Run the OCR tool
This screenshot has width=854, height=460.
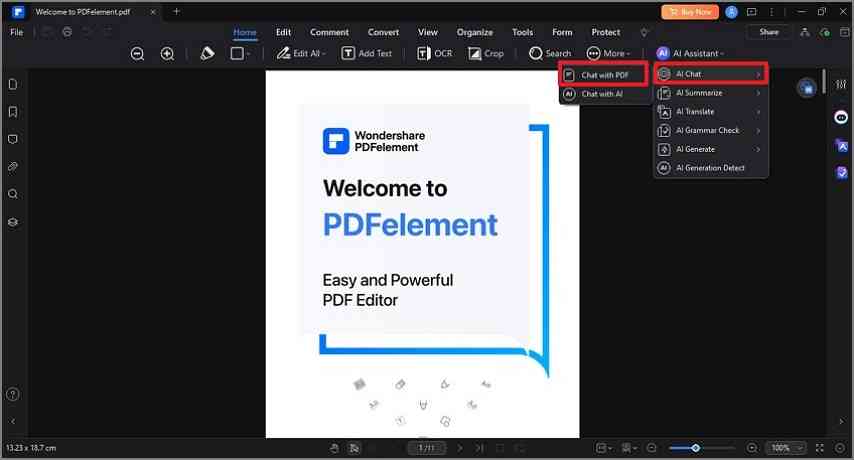[435, 53]
